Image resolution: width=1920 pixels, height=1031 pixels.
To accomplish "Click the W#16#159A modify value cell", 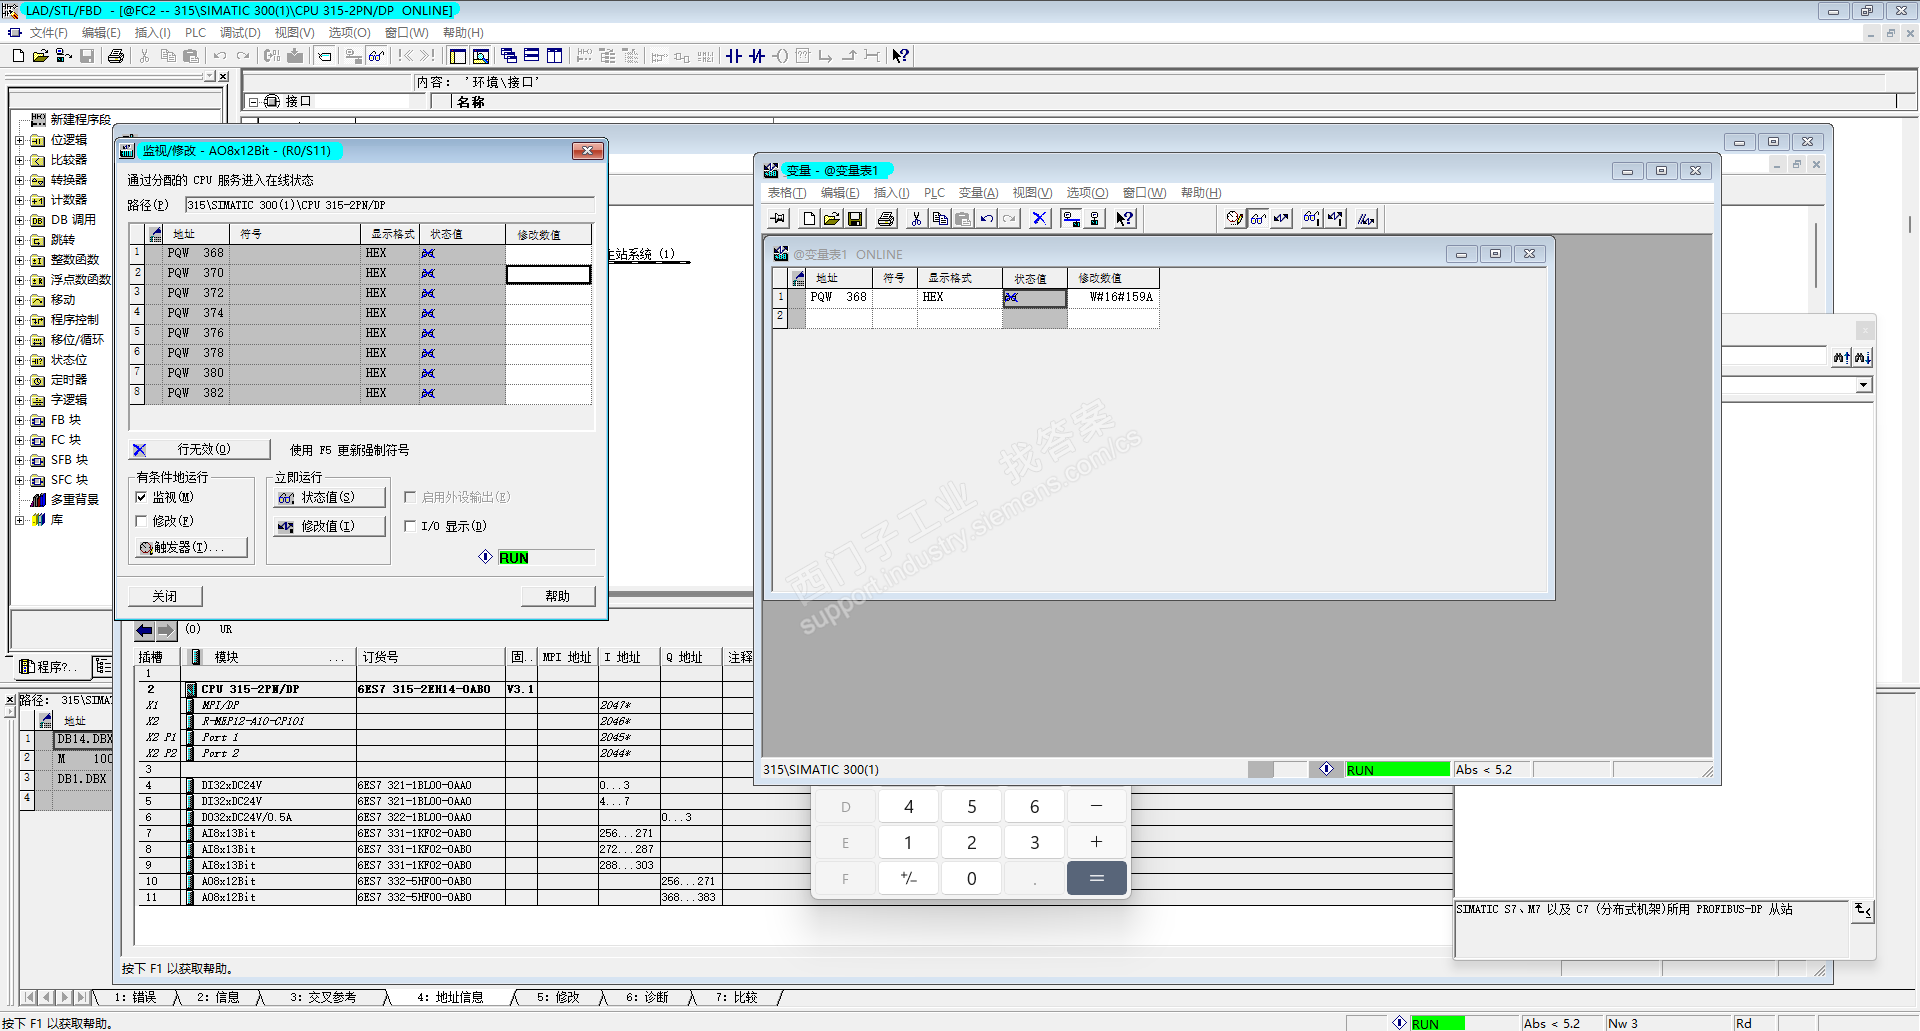I will tap(1113, 298).
